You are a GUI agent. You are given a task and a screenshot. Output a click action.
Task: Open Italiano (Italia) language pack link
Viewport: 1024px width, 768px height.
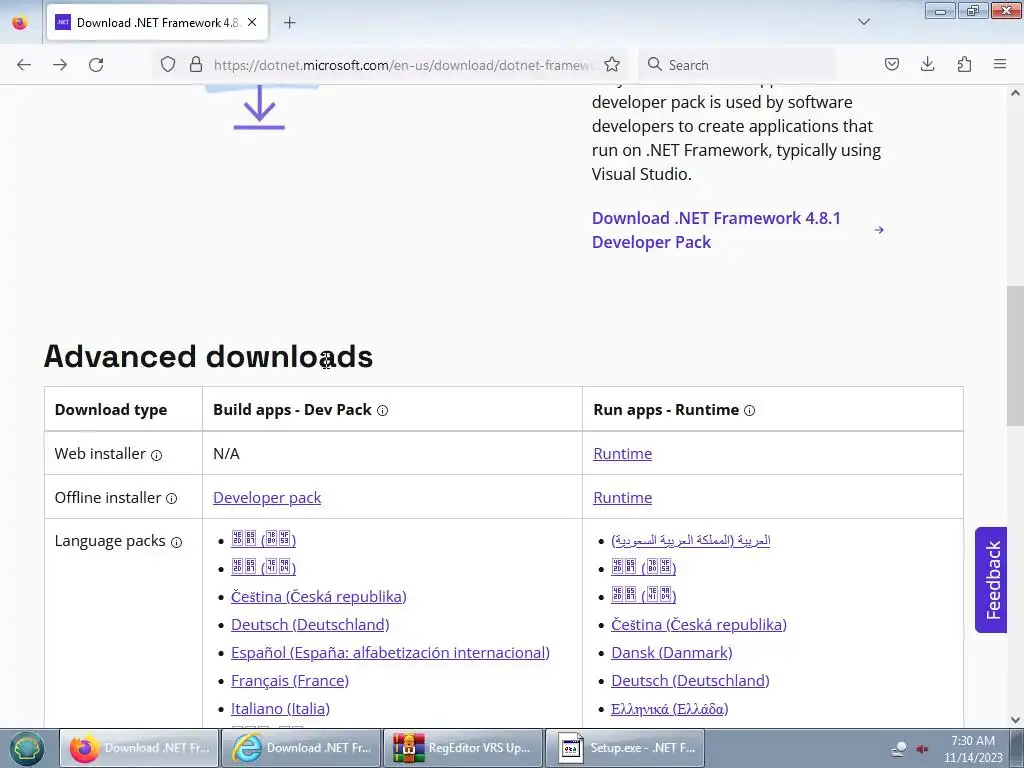point(280,709)
